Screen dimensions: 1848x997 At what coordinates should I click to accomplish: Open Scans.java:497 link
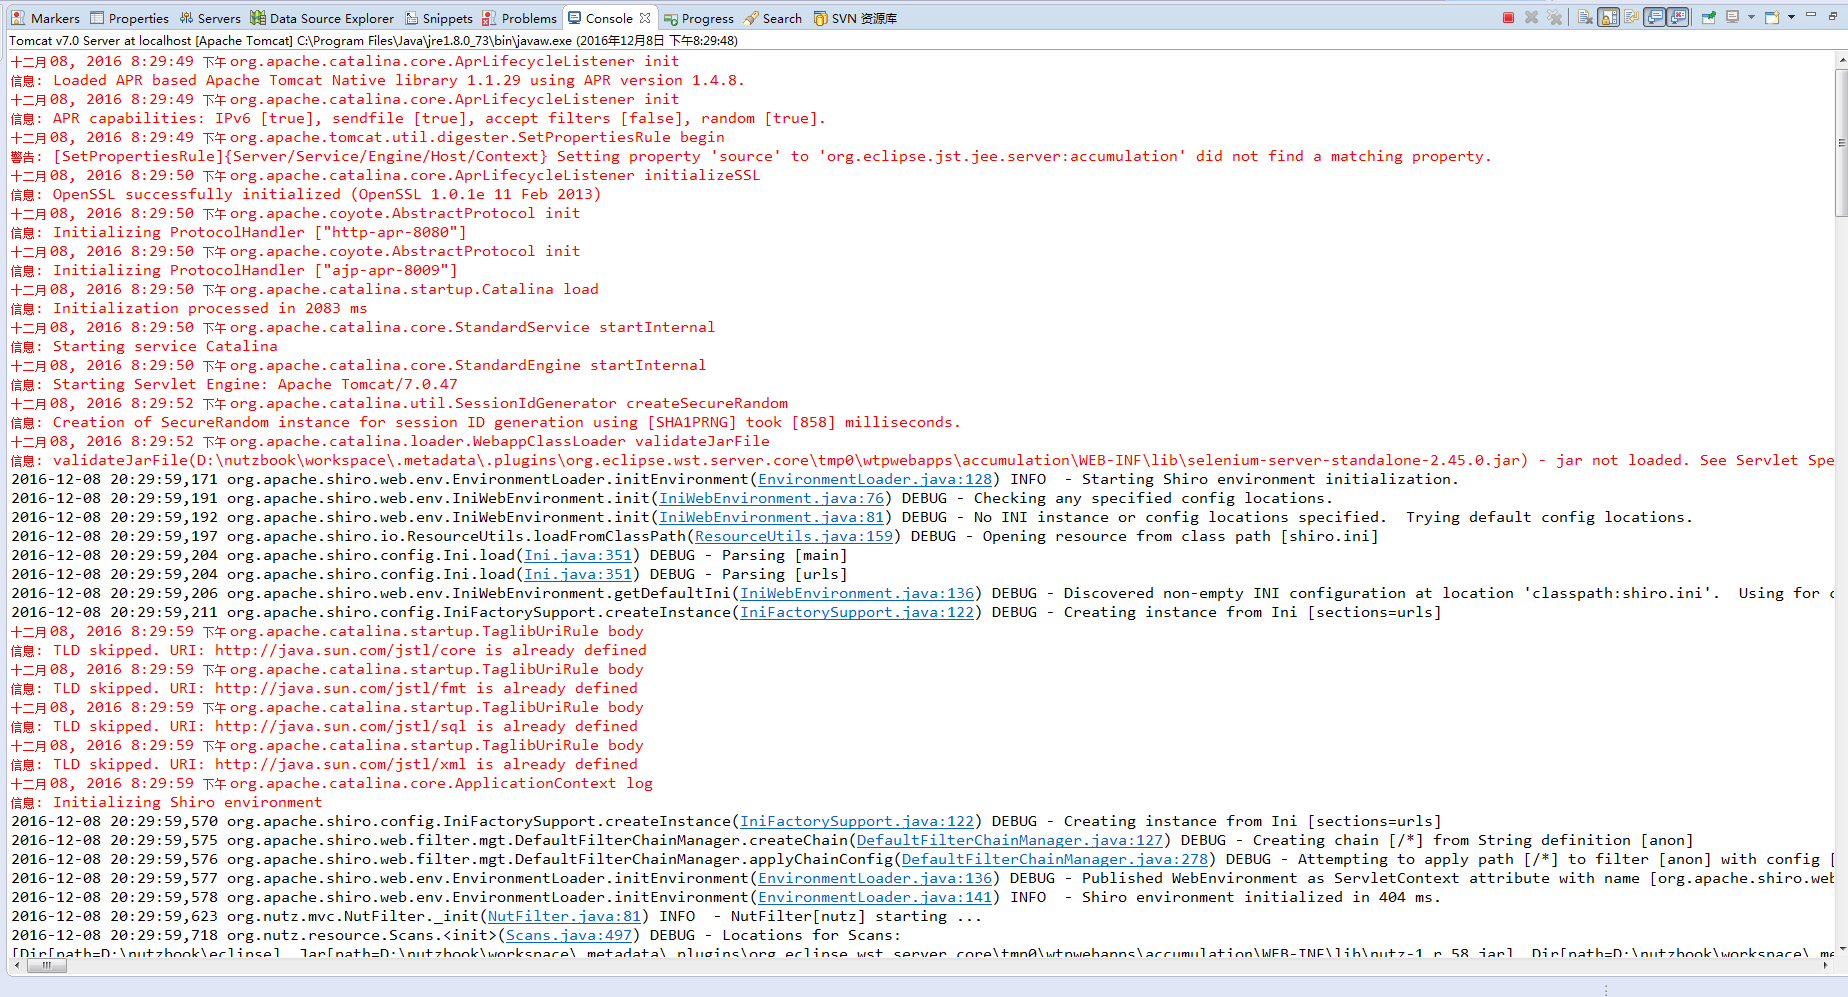[569, 935]
